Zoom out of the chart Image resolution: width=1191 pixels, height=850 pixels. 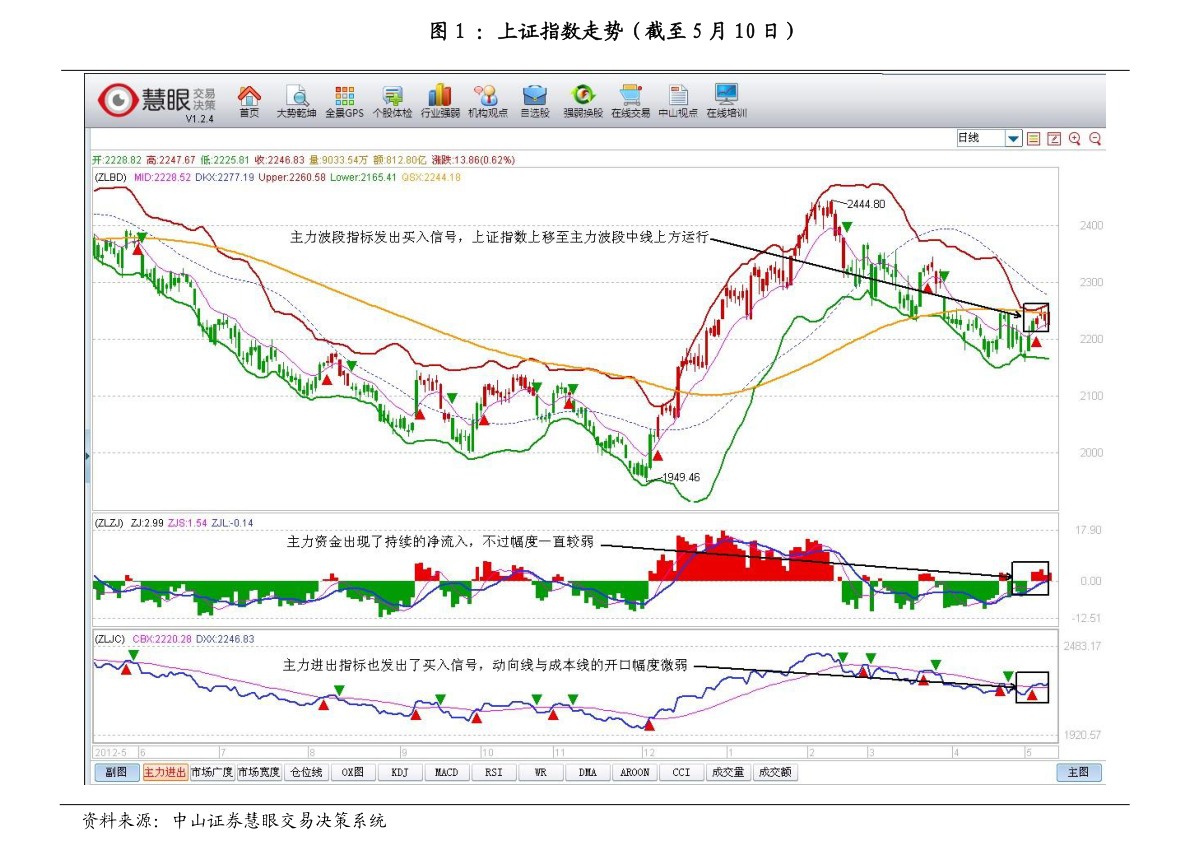click(1095, 138)
